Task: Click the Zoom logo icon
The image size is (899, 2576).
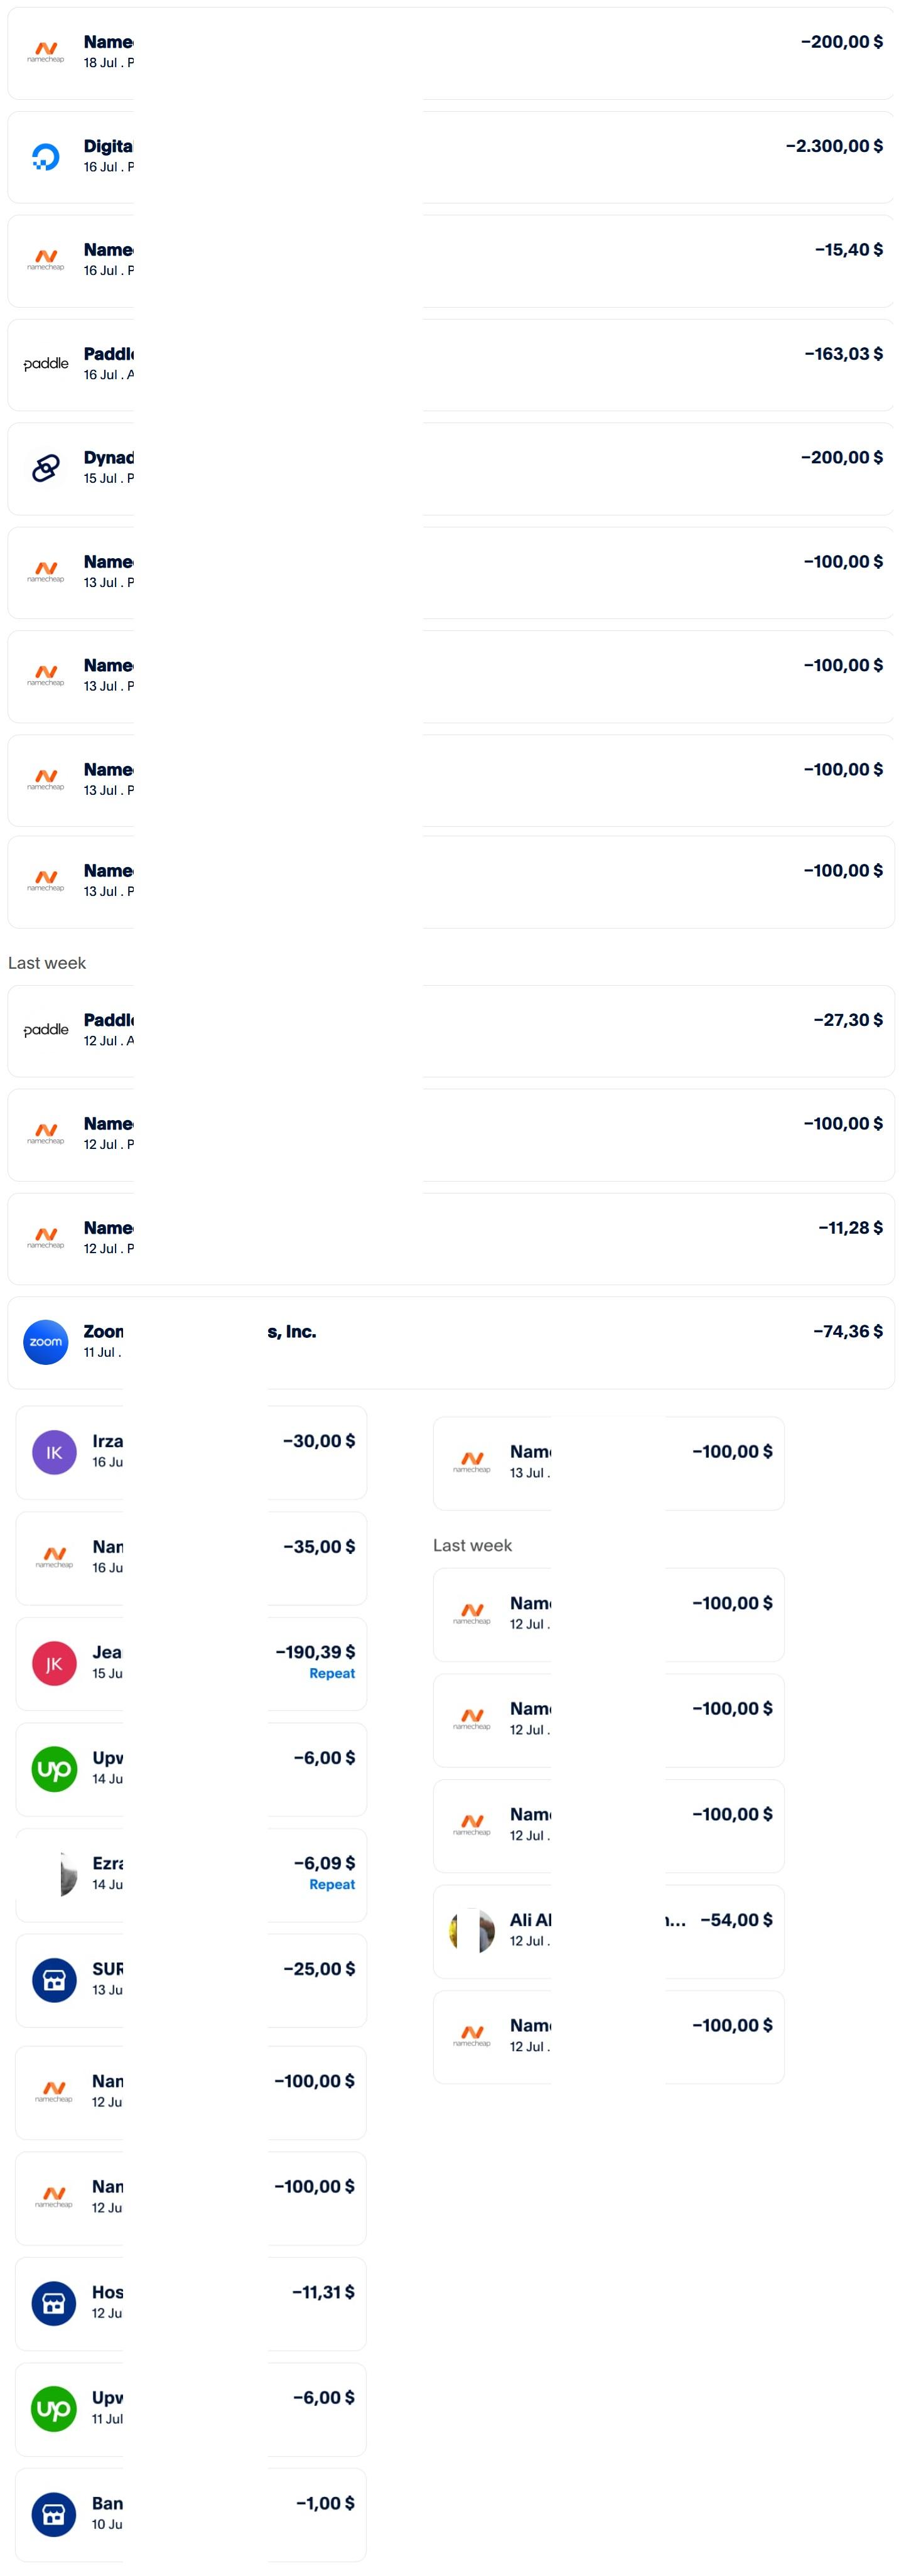Action: [46, 1342]
